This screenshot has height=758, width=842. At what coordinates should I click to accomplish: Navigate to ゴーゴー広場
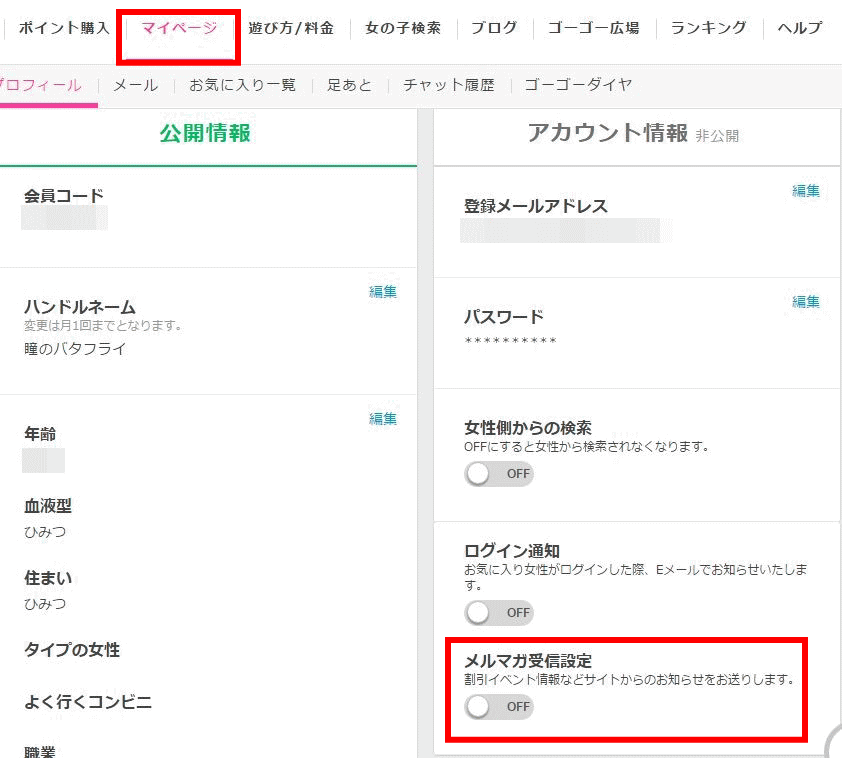click(593, 28)
